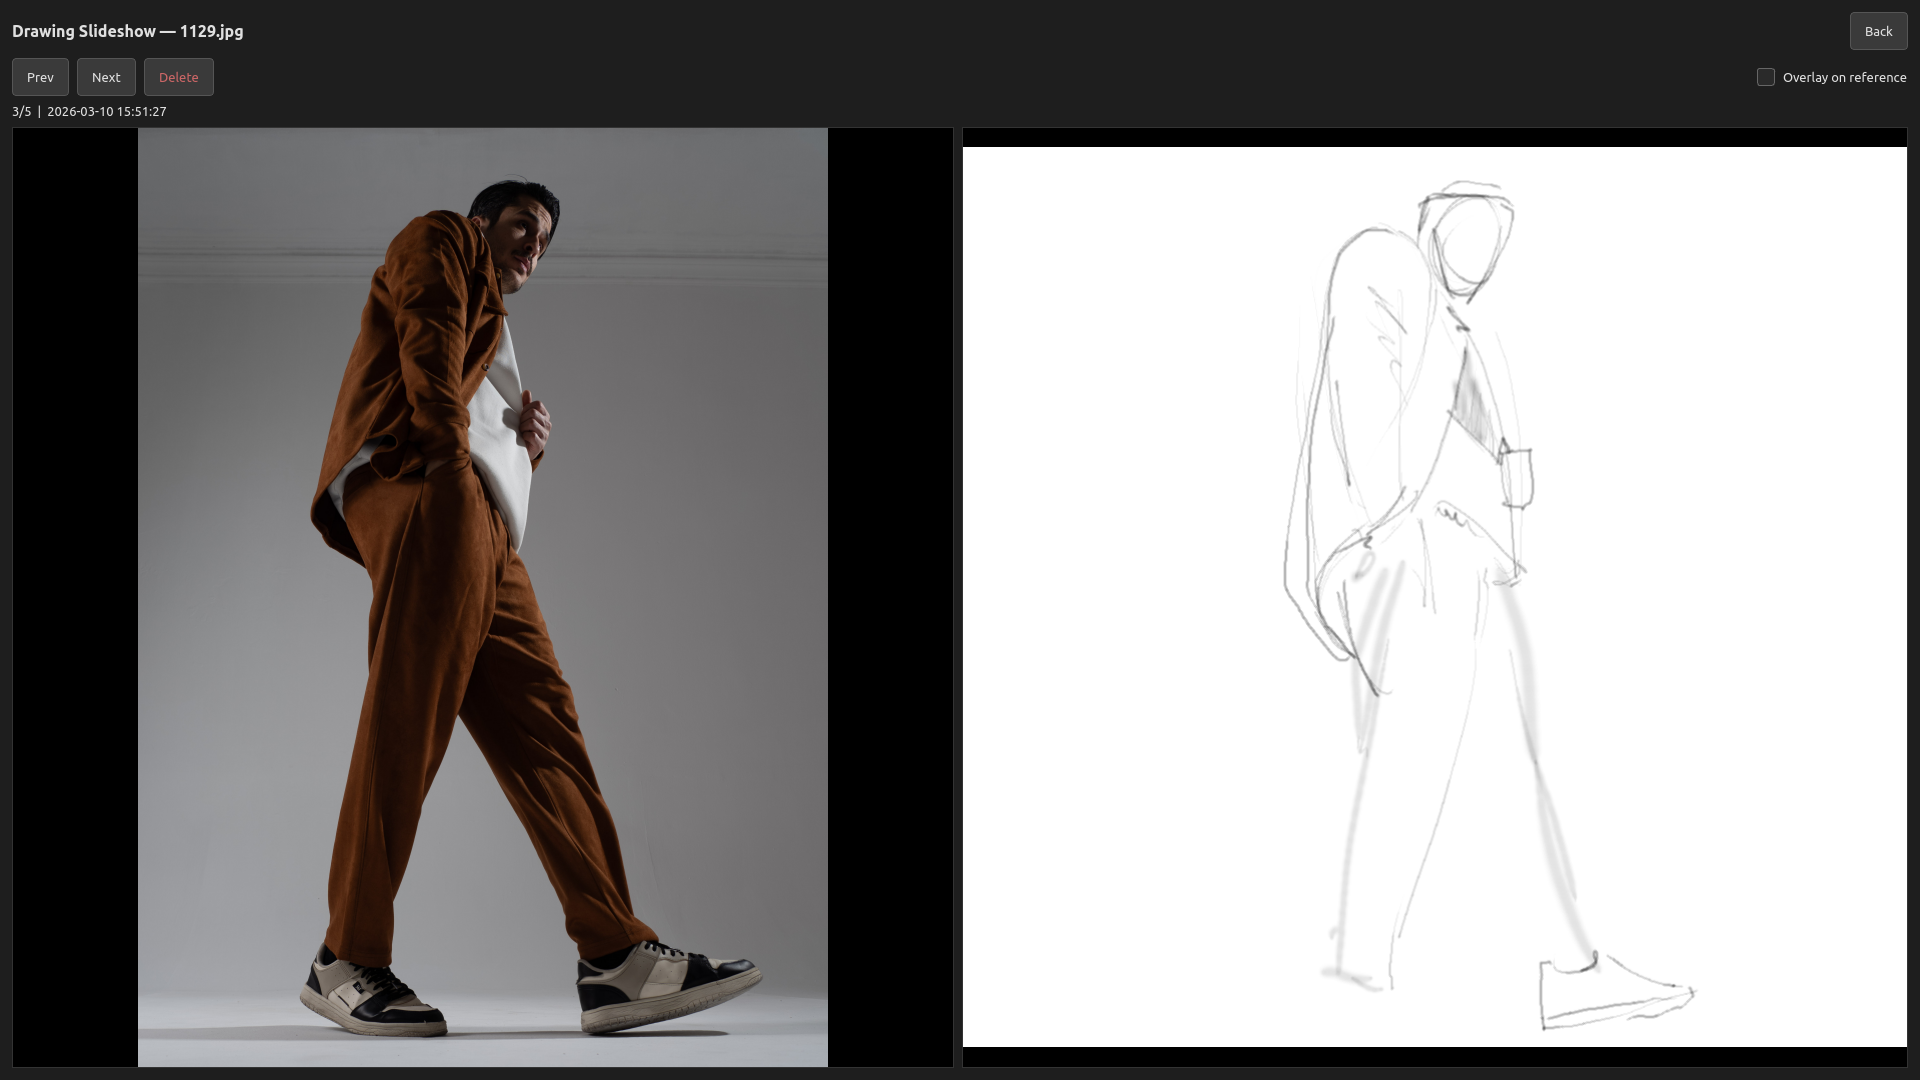Image resolution: width=1920 pixels, height=1080 pixels.
Task: Click the hand gripping the jacket lapel
Action: pyautogui.click(x=535, y=425)
